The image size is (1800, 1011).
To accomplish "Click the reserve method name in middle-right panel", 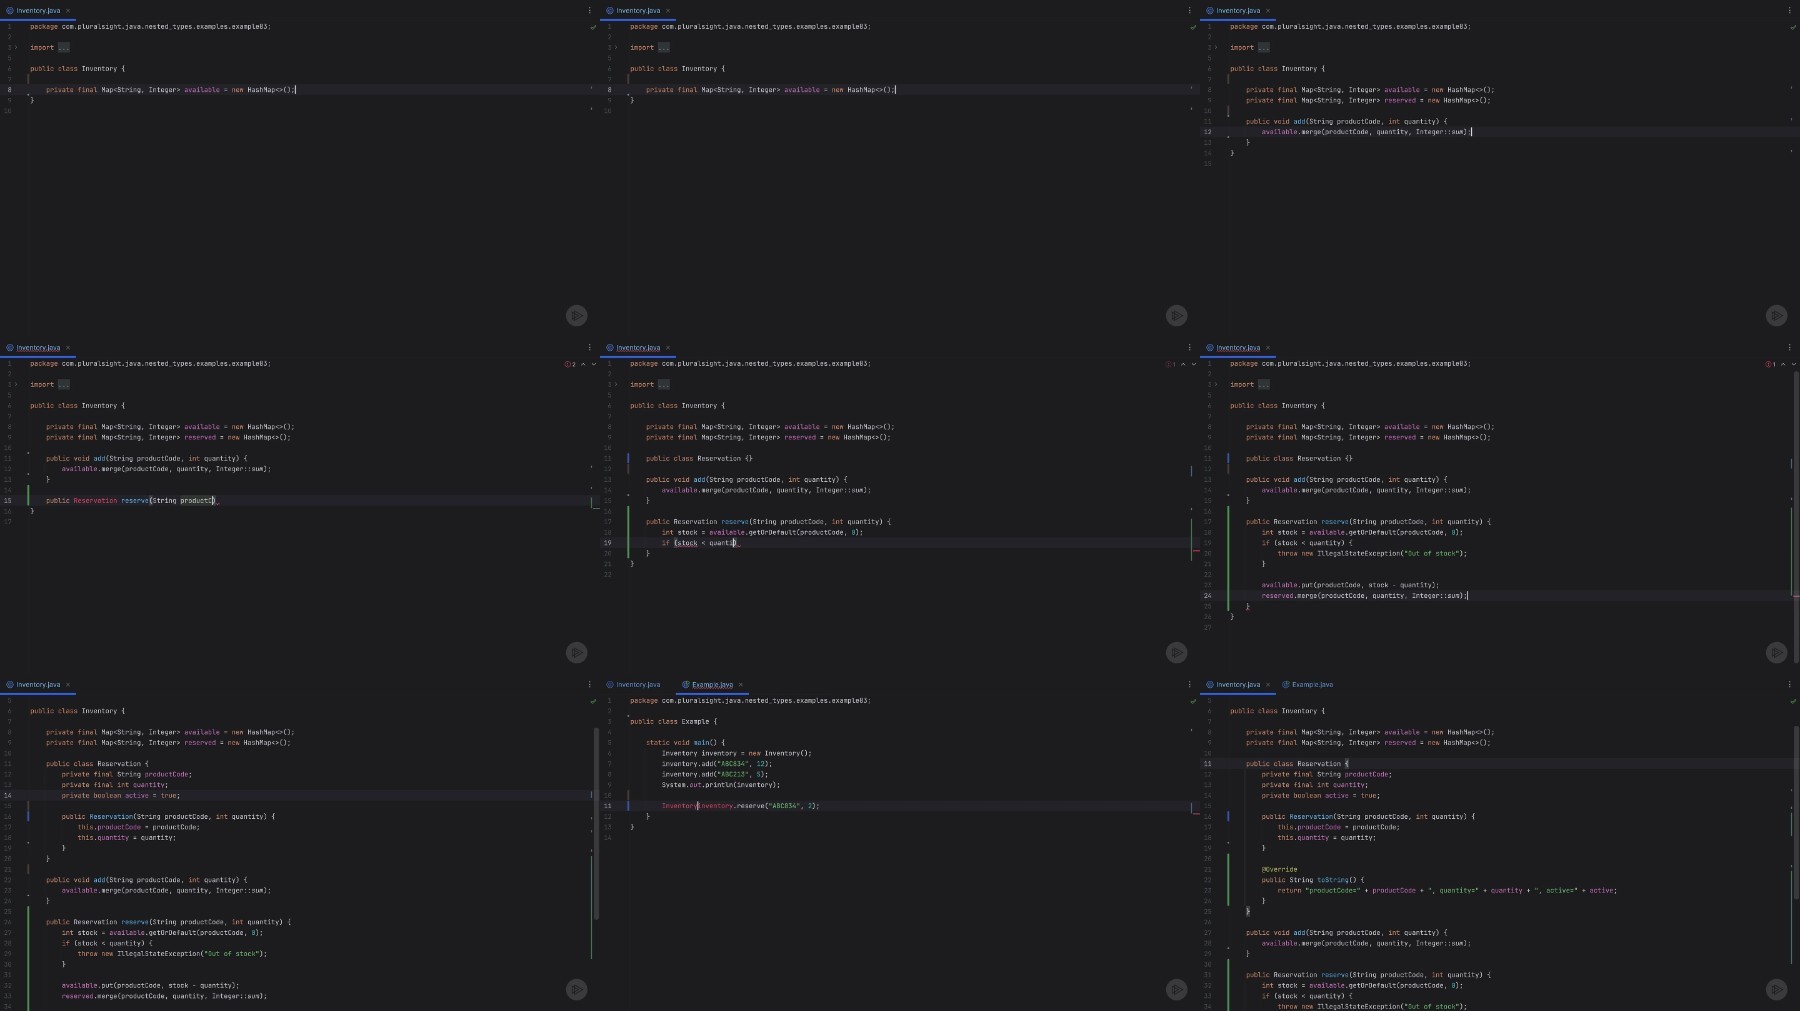I will (1334, 522).
